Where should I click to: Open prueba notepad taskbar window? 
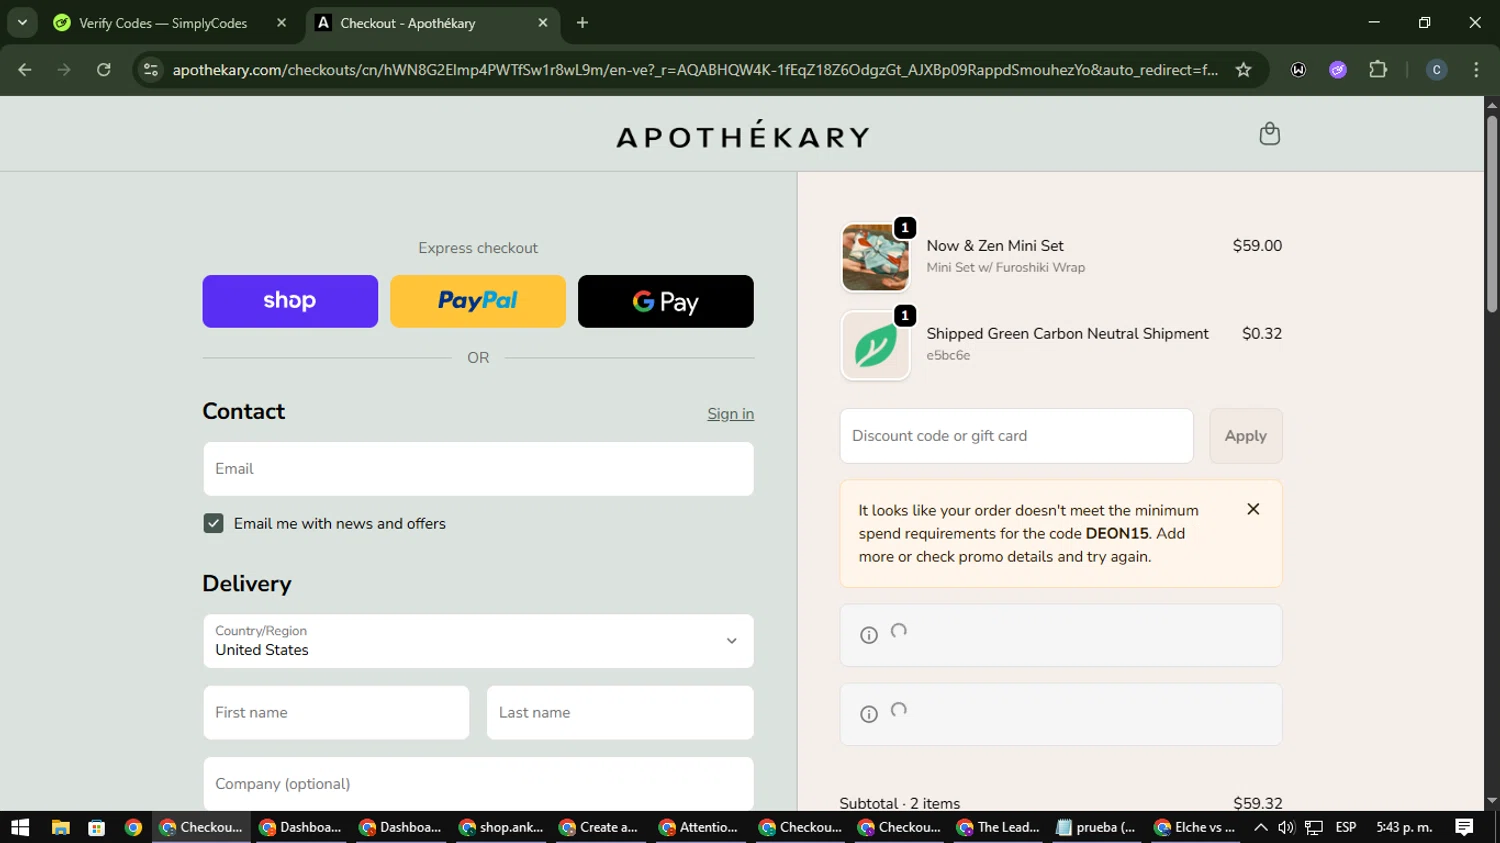point(1097,827)
